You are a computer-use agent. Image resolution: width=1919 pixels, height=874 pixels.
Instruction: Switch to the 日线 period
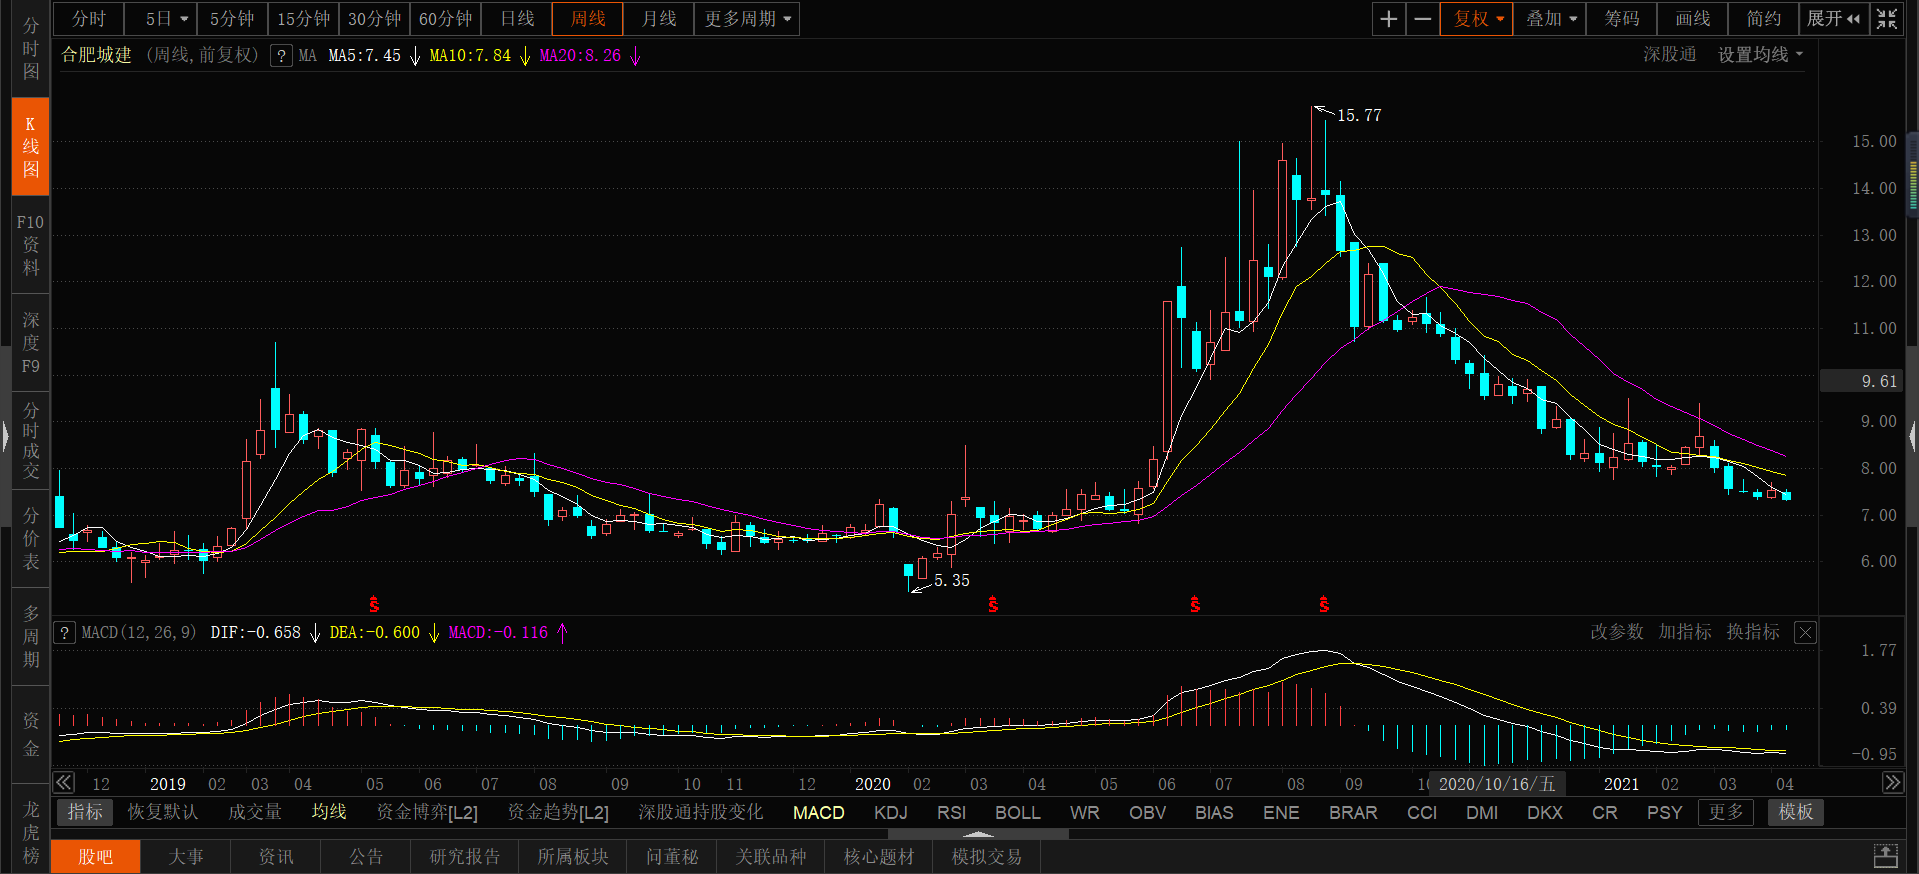(x=517, y=19)
